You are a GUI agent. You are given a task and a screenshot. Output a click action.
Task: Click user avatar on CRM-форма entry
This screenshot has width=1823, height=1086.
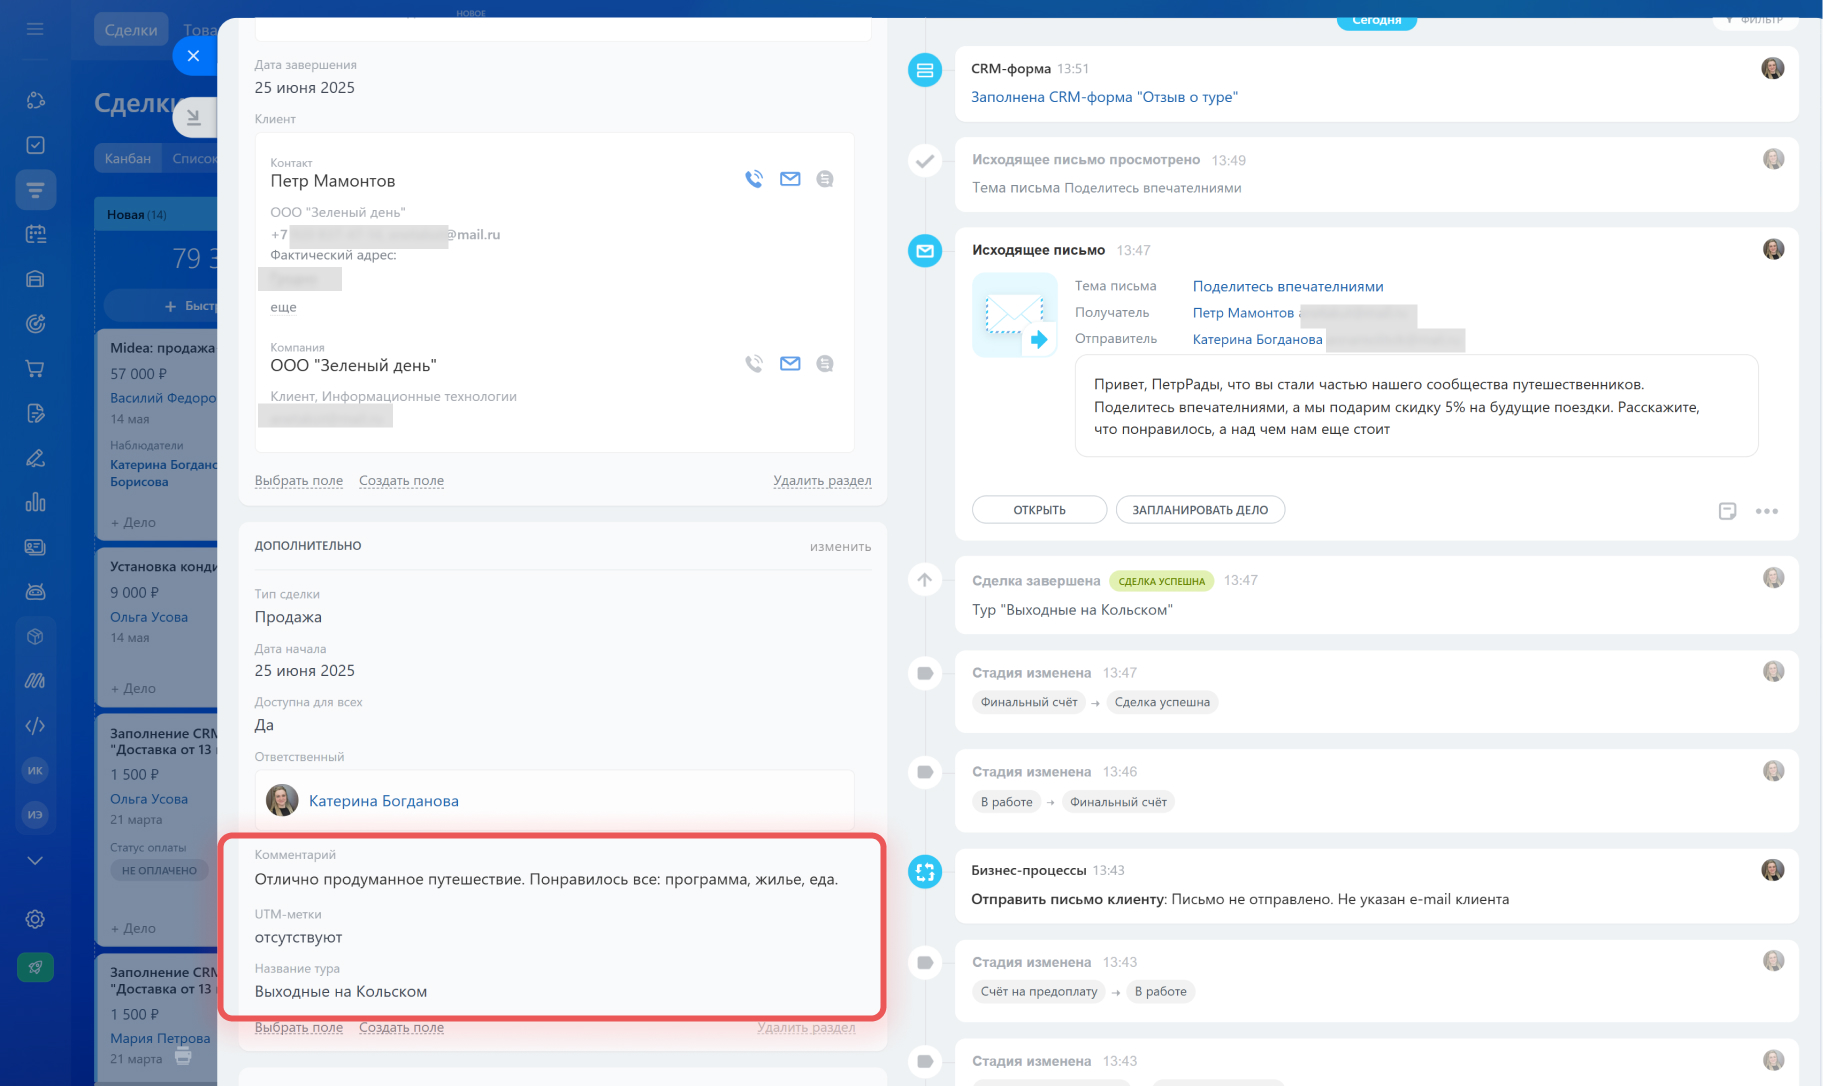1772,68
